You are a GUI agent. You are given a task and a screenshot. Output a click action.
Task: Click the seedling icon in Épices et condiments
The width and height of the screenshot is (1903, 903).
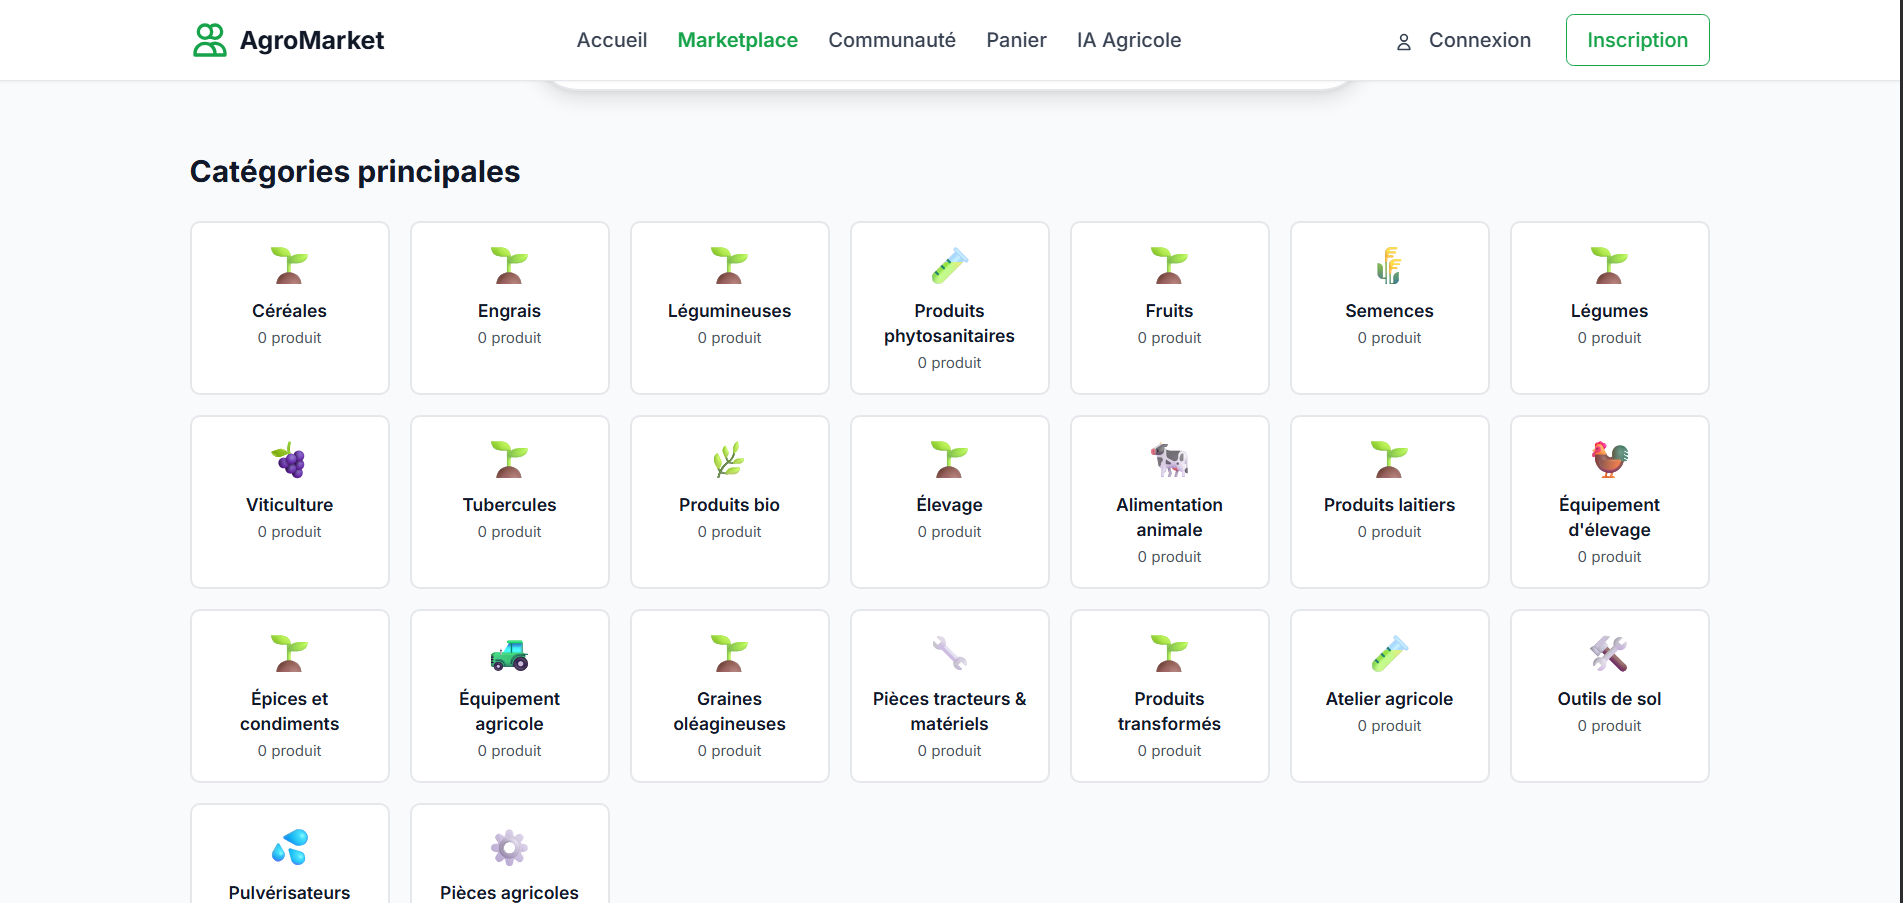(290, 654)
